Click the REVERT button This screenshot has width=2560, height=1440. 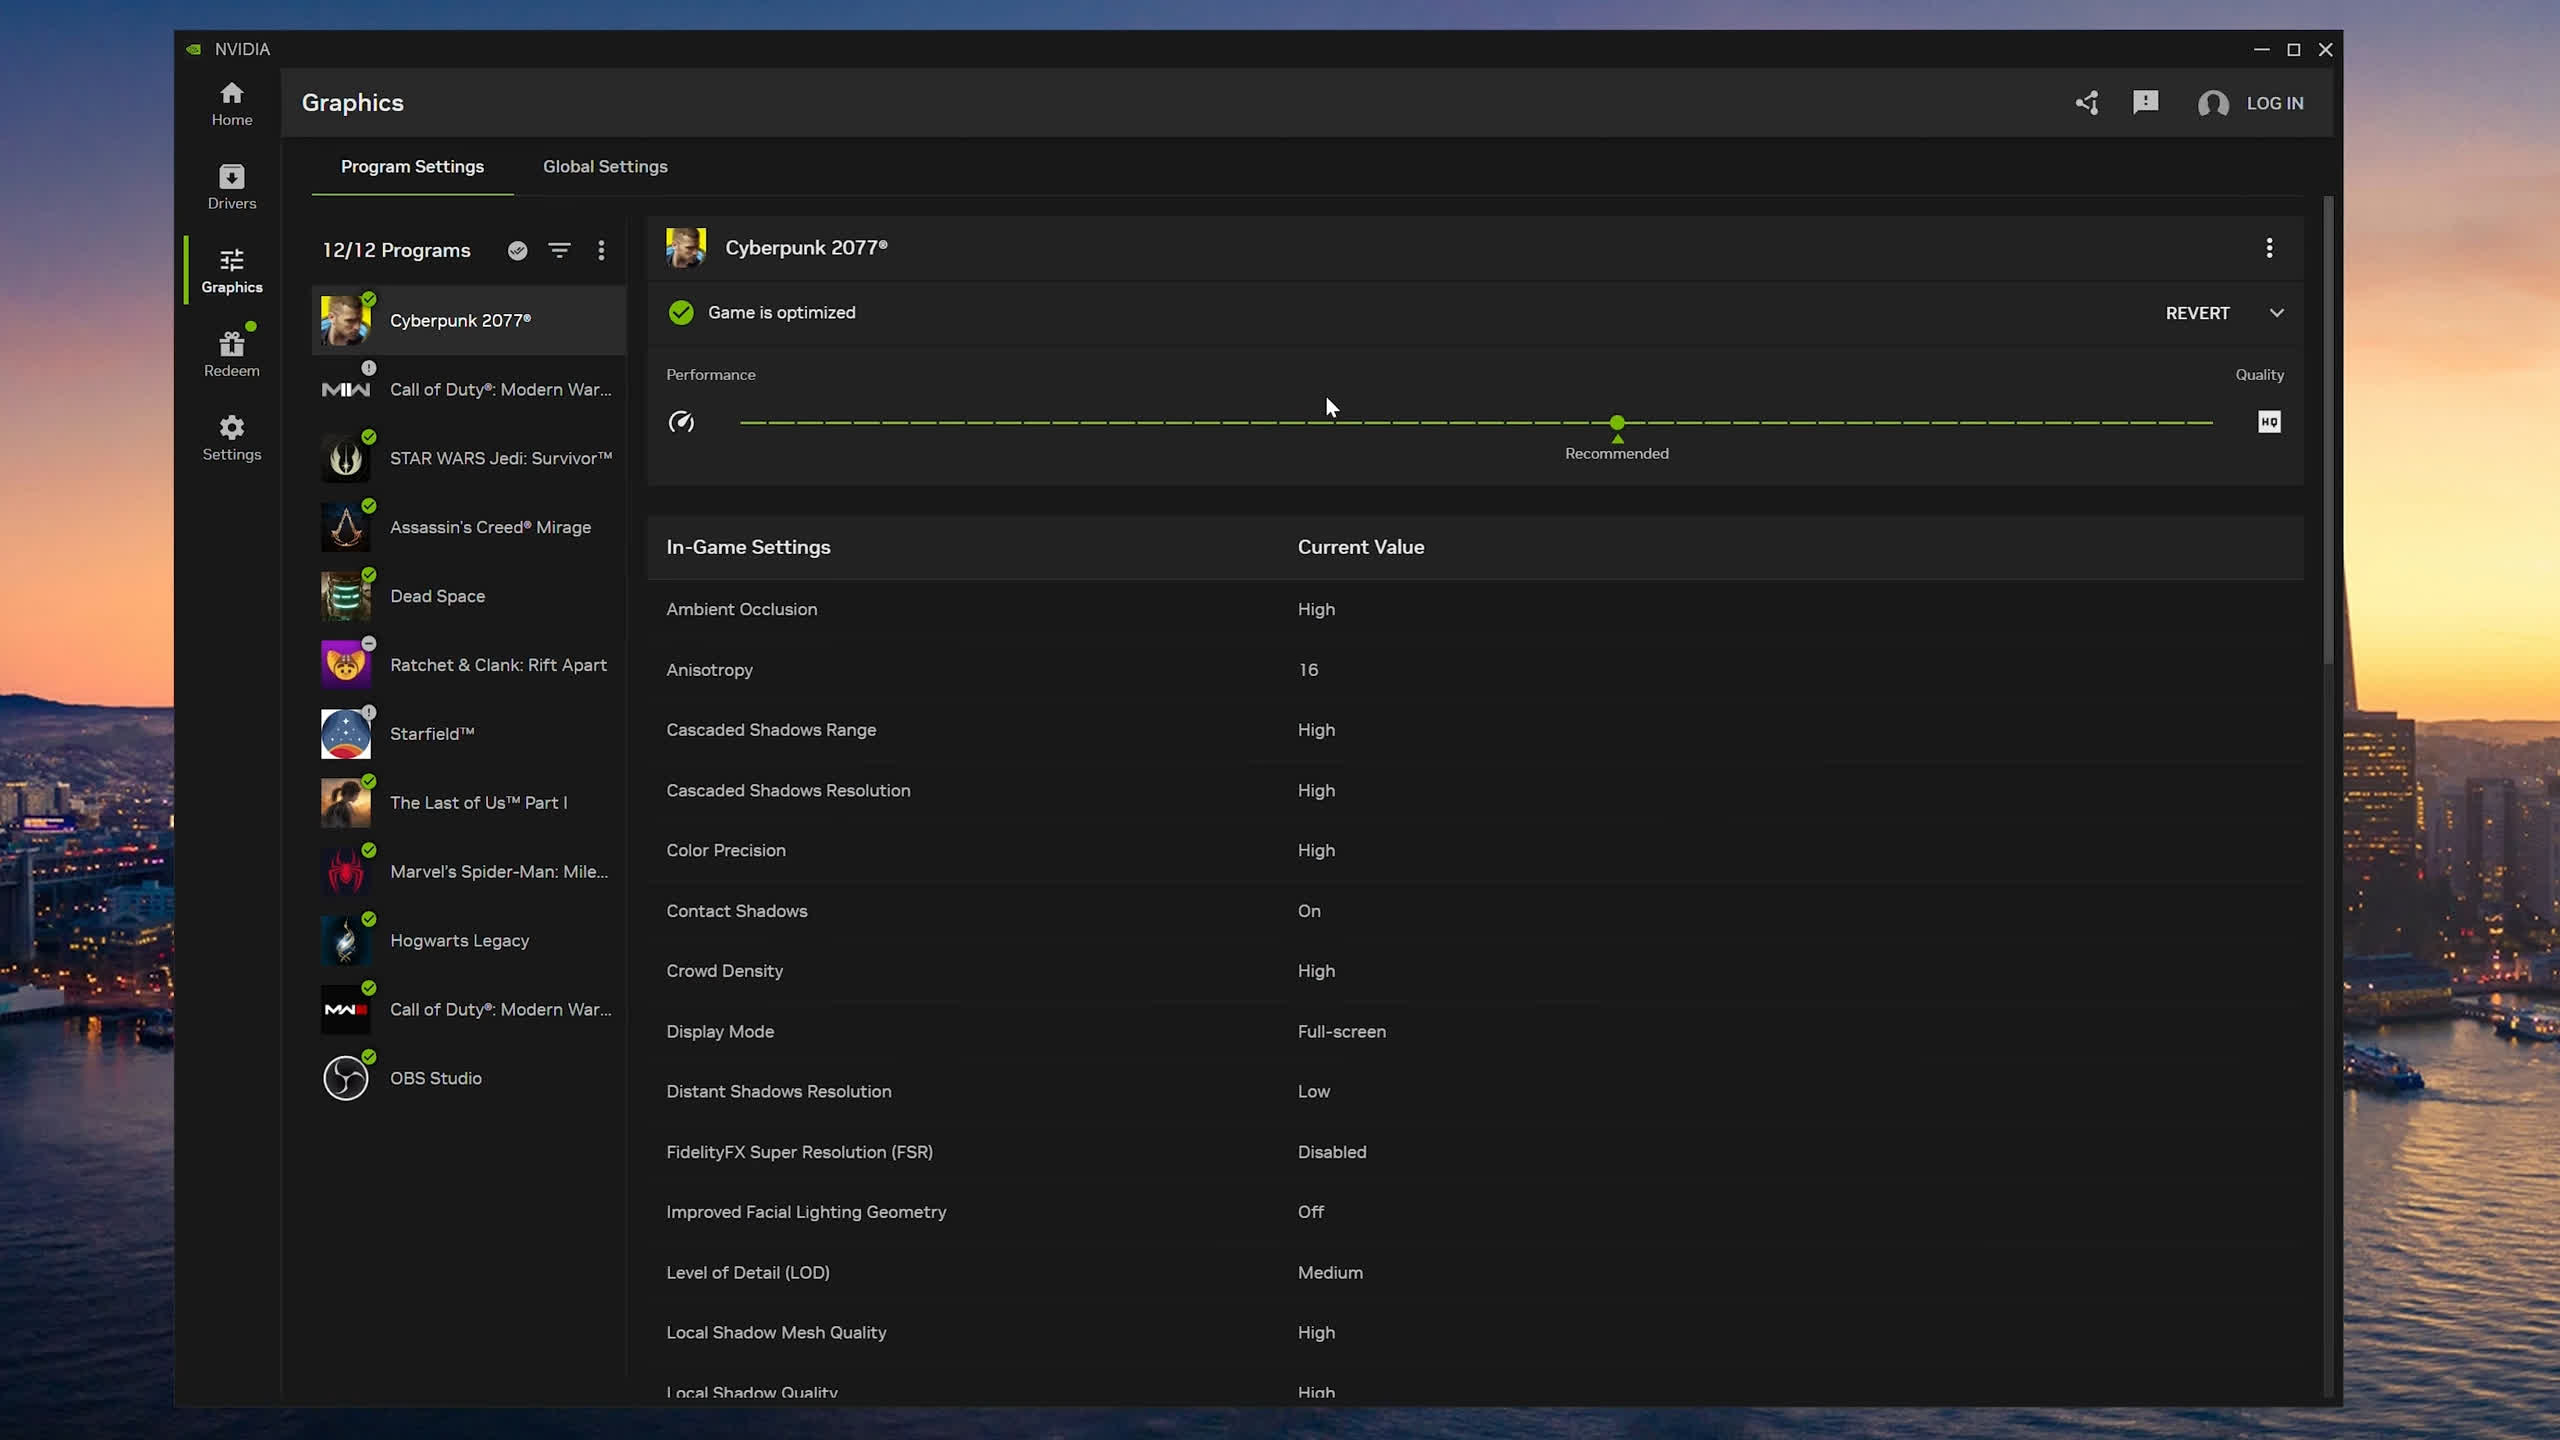pyautogui.click(x=2197, y=313)
